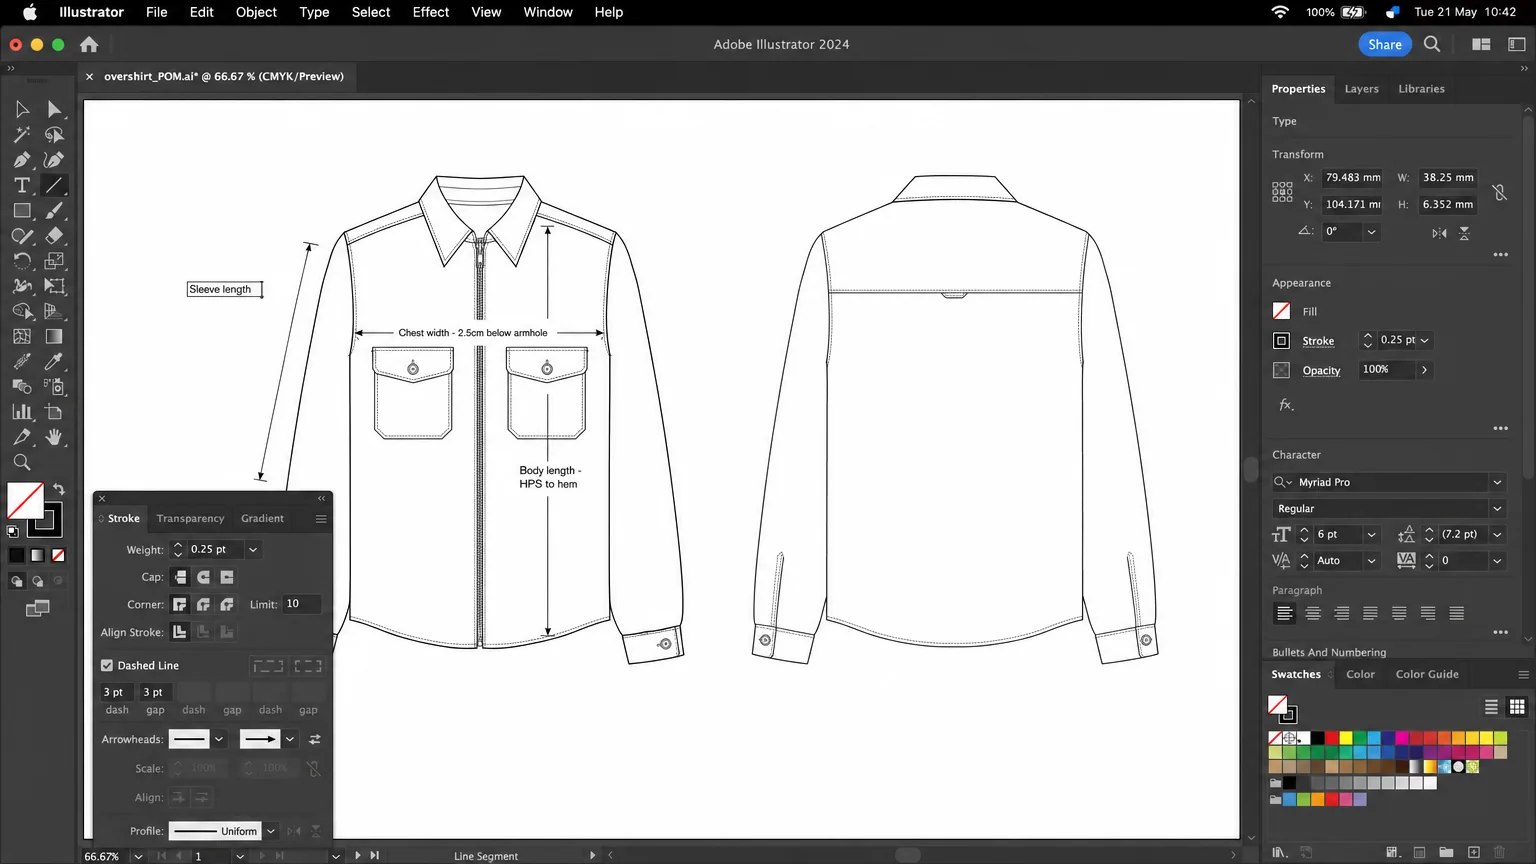This screenshot has width=1536, height=864.
Task: Edit the miter Limit field
Action: pyautogui.click(x=302, y=604)
